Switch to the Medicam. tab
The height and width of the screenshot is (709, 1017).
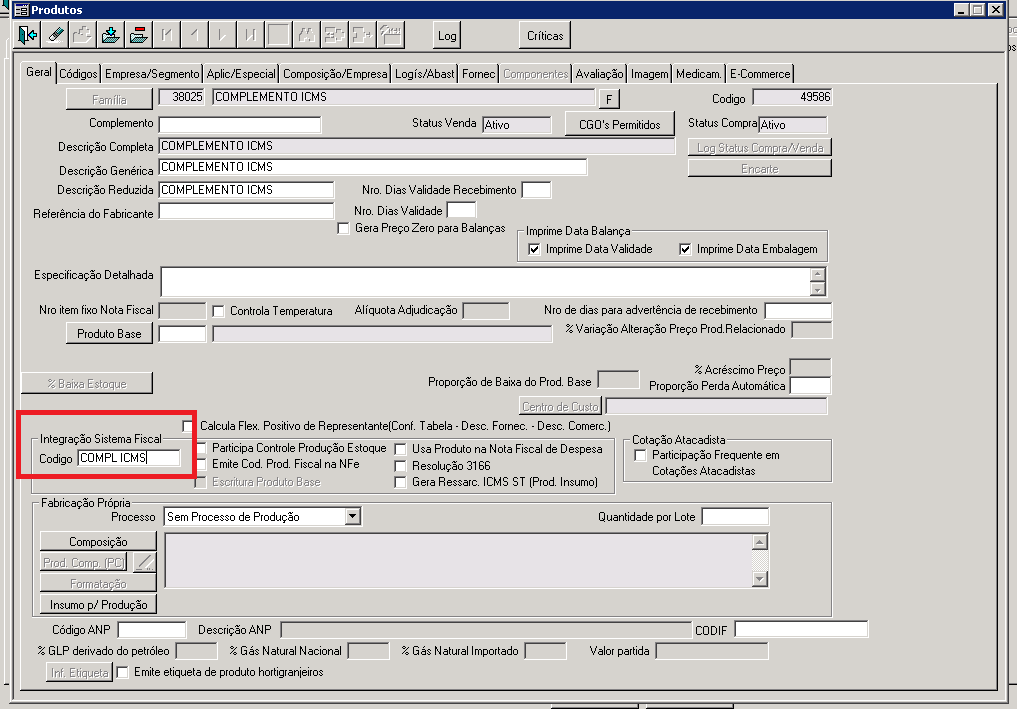[699, 74]
